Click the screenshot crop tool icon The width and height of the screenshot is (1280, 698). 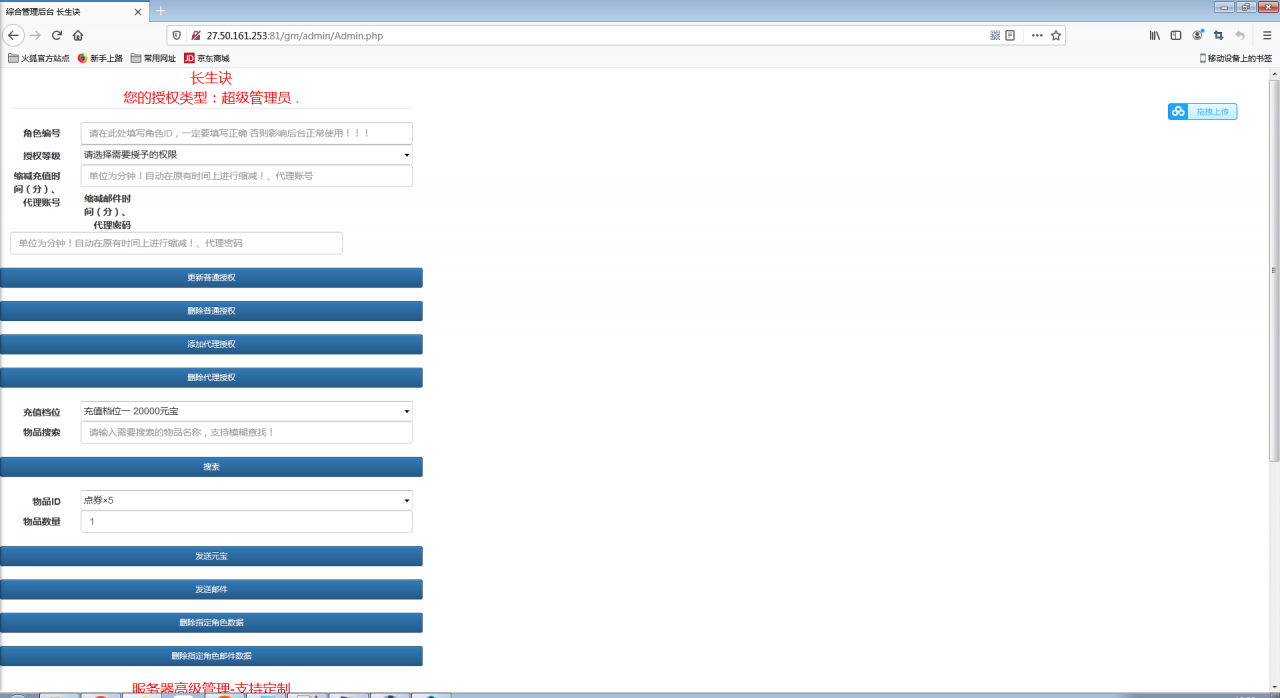click(x=1218, y=35)
